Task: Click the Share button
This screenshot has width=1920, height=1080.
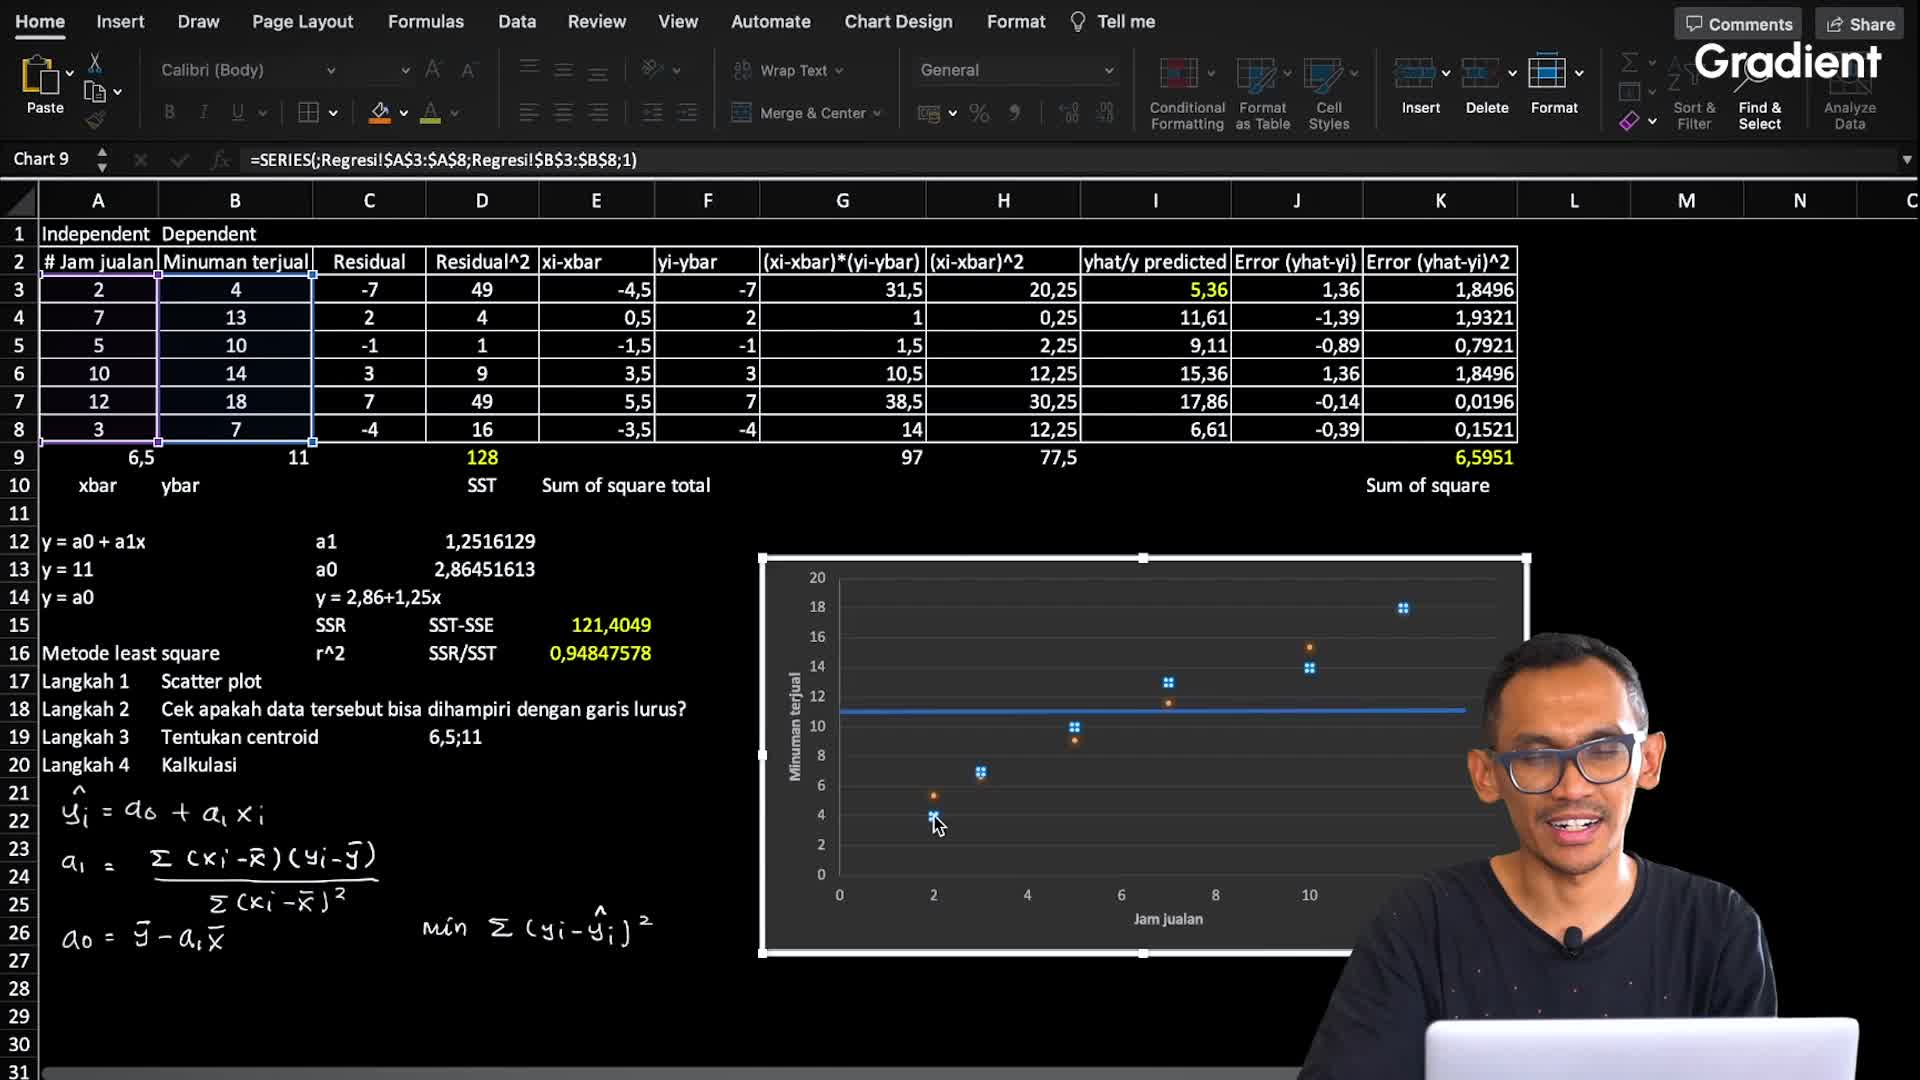Action: tap(1860, 24)
